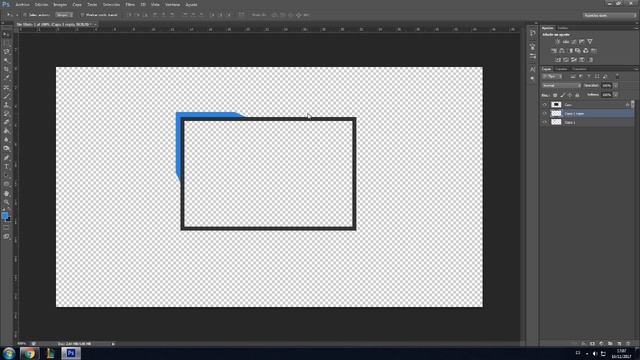640x360 pixels.
Task: Add a Brightness/Contrast adjustment
Action: [x=558, y=42]
